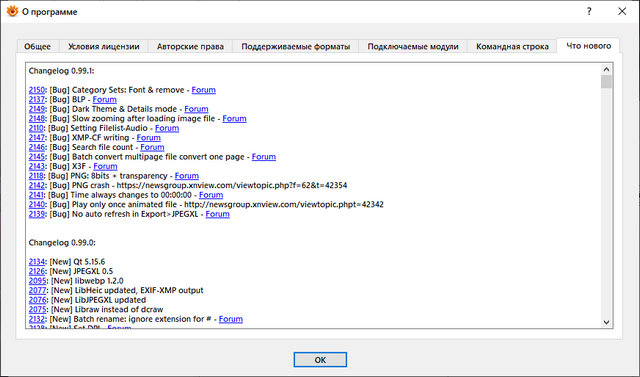Click the scrollbar down arrow
The height and width of the screenshot is (377, 640).
pyautogui.click(x=606, y=322)
